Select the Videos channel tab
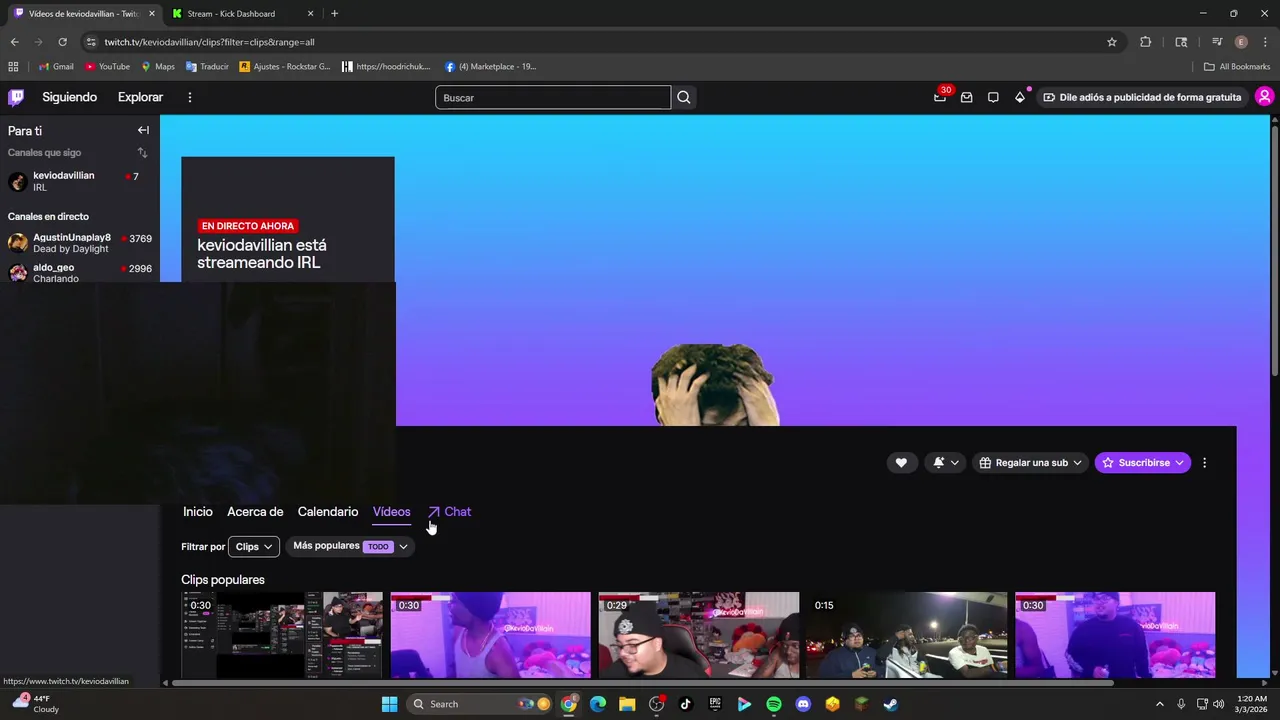The height and width of the screenshot is (720, 1280). point(392,512)
